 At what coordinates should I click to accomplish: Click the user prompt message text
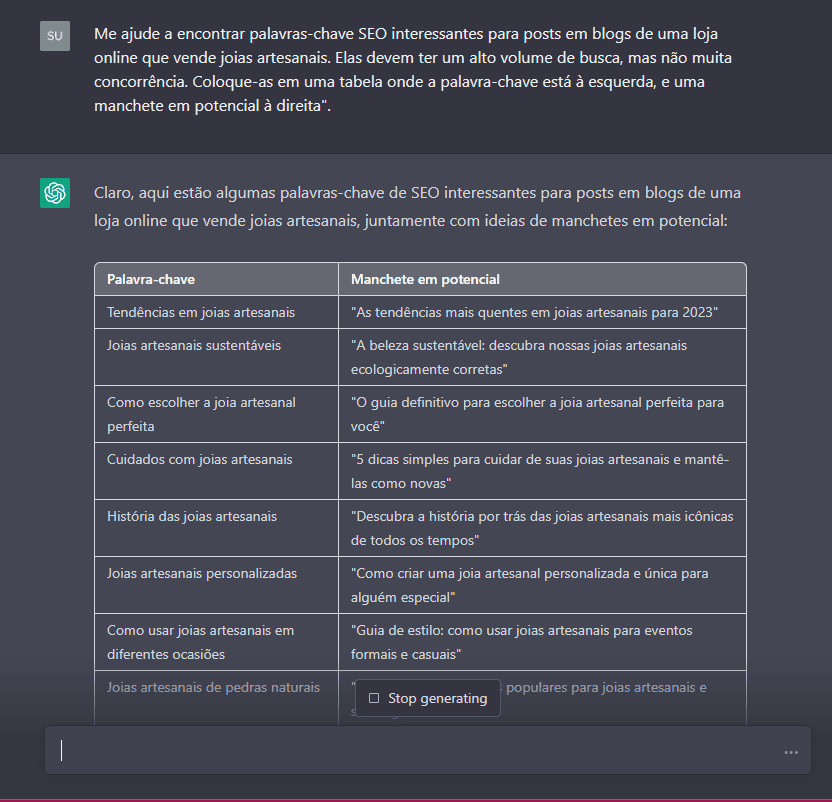pyautogui.click(x=413, y=70)
